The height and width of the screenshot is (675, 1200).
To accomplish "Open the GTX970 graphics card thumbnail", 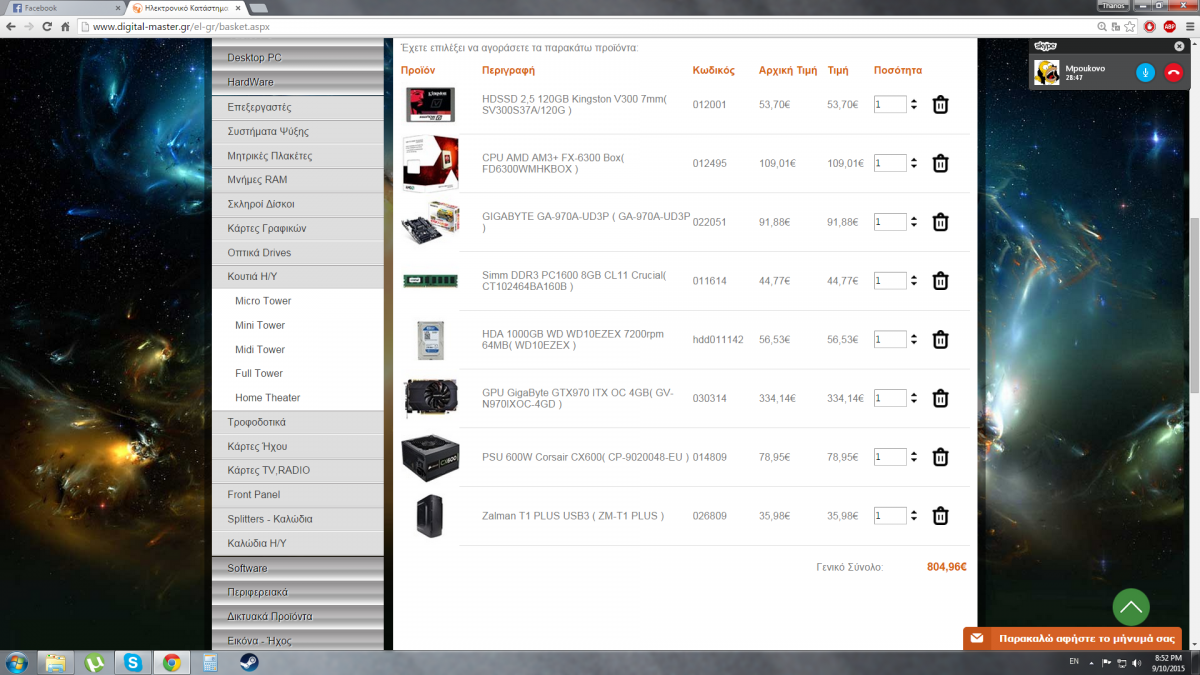I will tap(430, 398).
